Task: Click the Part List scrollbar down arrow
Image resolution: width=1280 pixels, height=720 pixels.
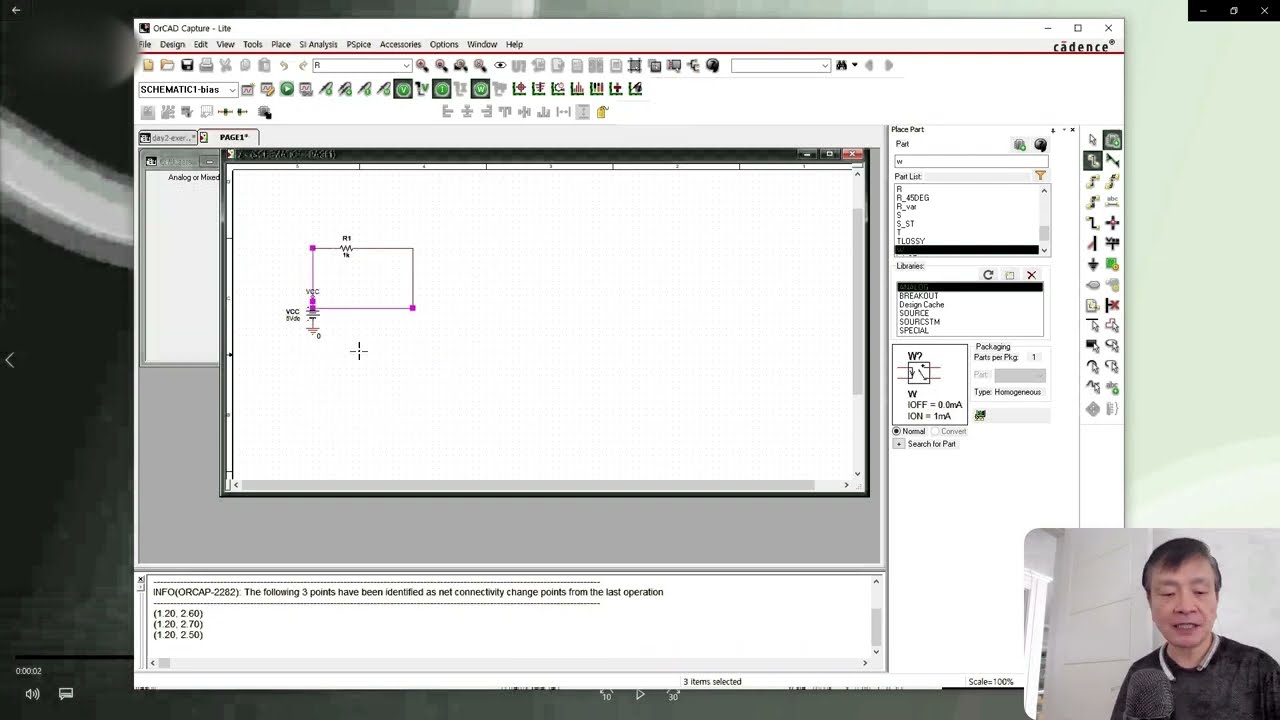Action: (x=1044, y=250)
